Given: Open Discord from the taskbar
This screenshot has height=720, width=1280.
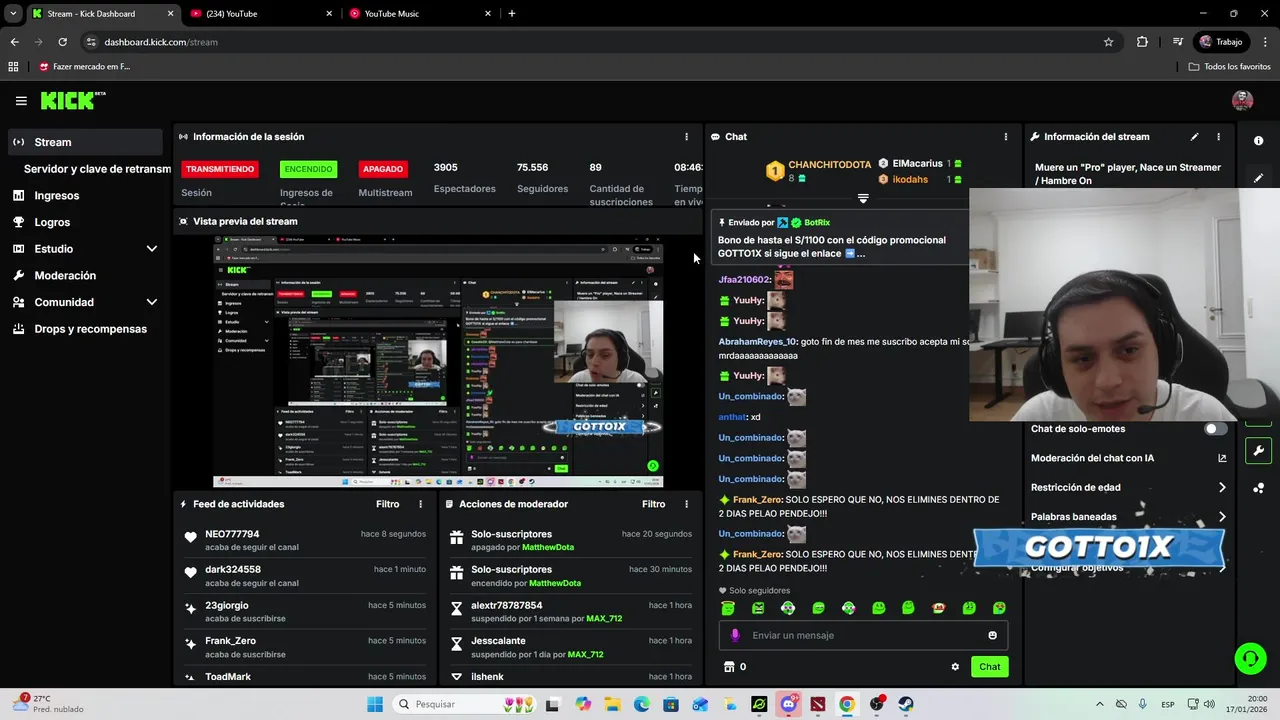Looking at the screenshot, I should (788, 704).
